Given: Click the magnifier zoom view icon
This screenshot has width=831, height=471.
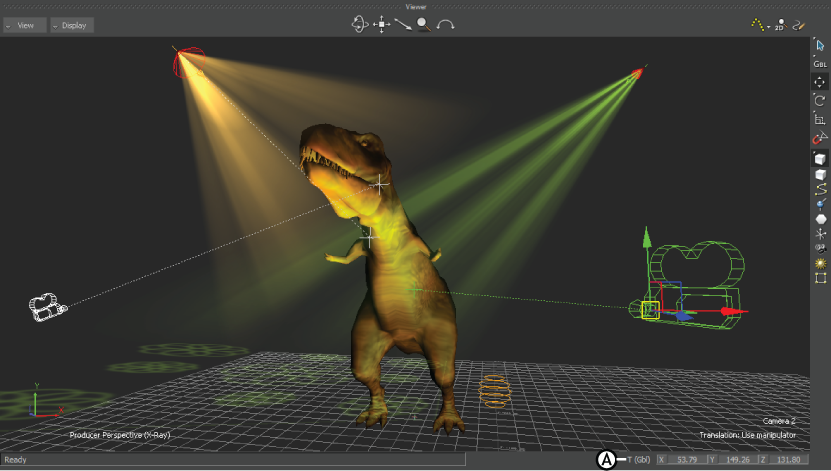Looking at the screenshot, I should 424,24.
